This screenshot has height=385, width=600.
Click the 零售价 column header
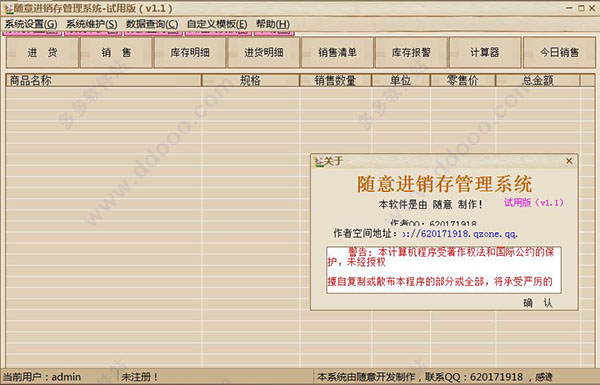point(463,80)
